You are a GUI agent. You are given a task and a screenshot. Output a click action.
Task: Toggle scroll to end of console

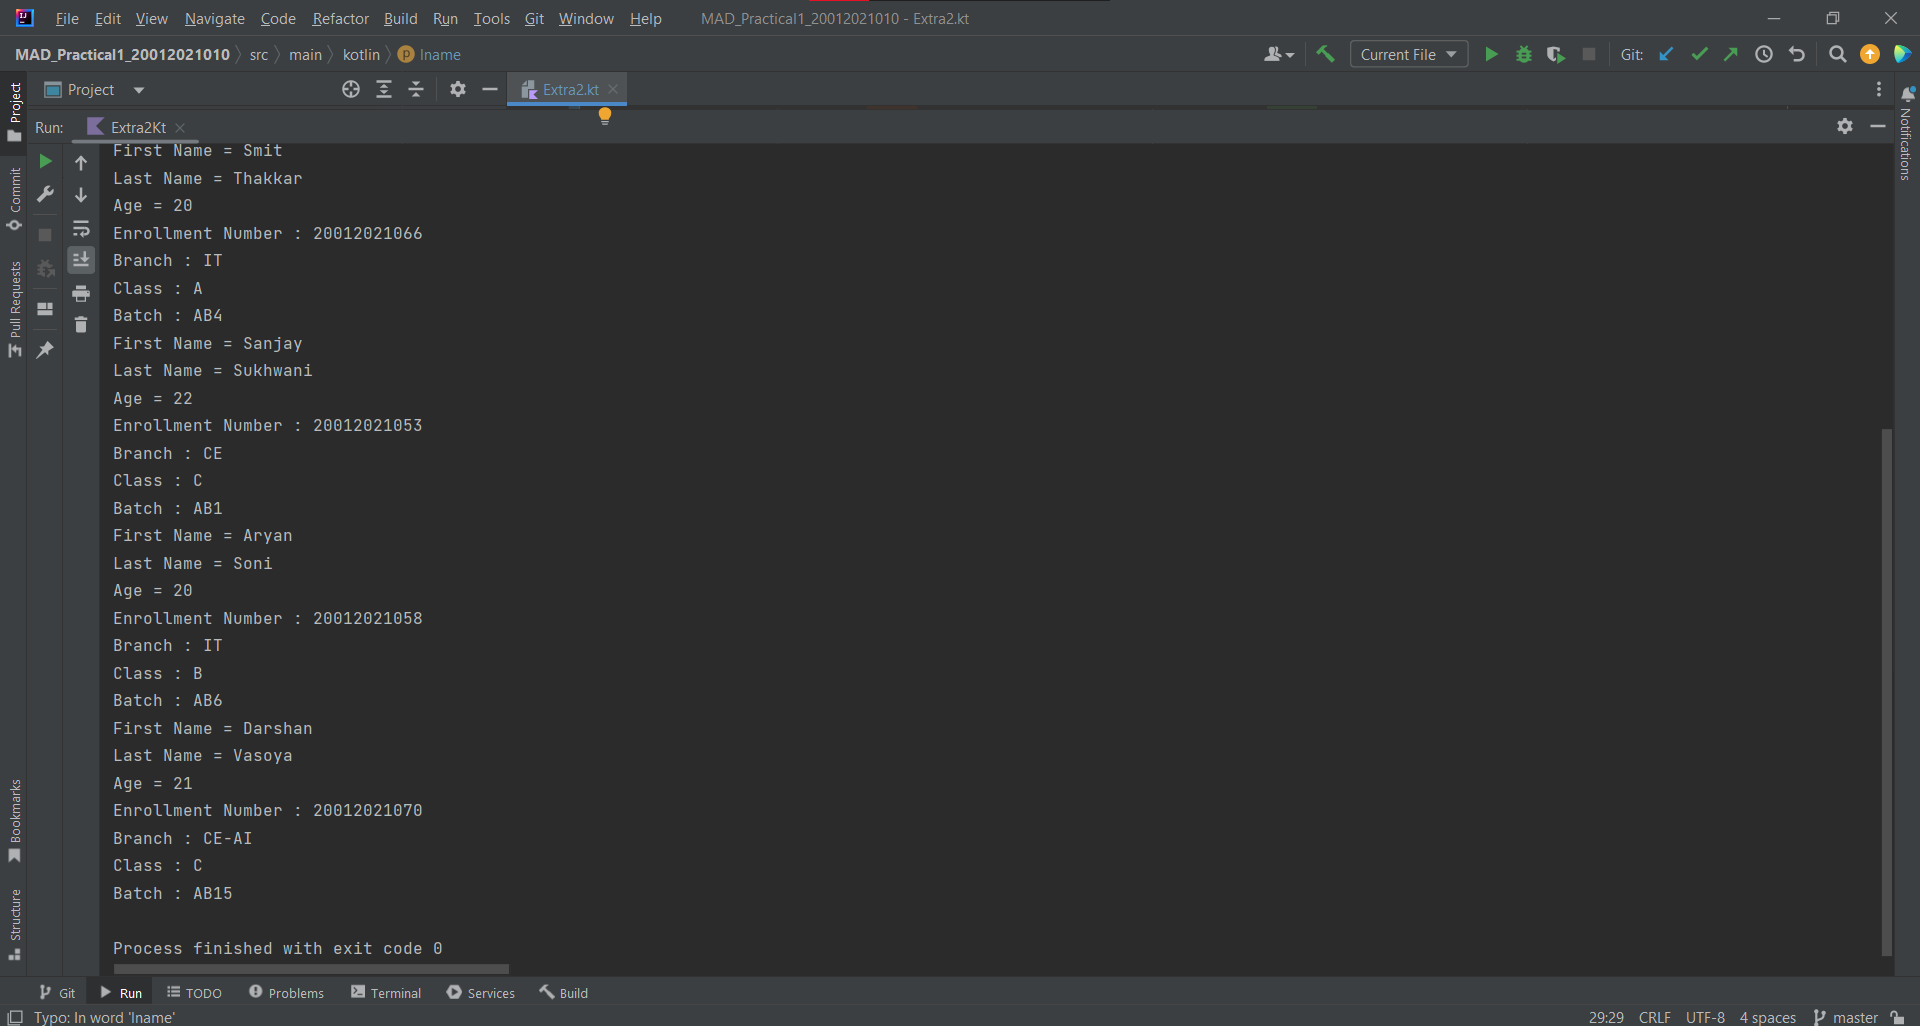pos(81,260)
